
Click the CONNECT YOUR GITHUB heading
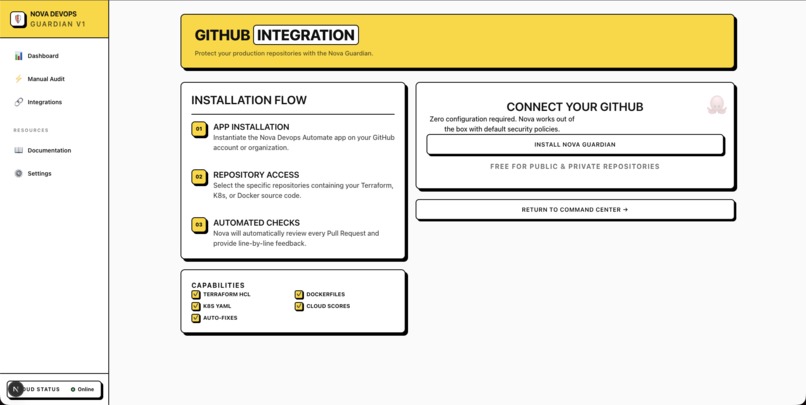click(x=575, y=107)
